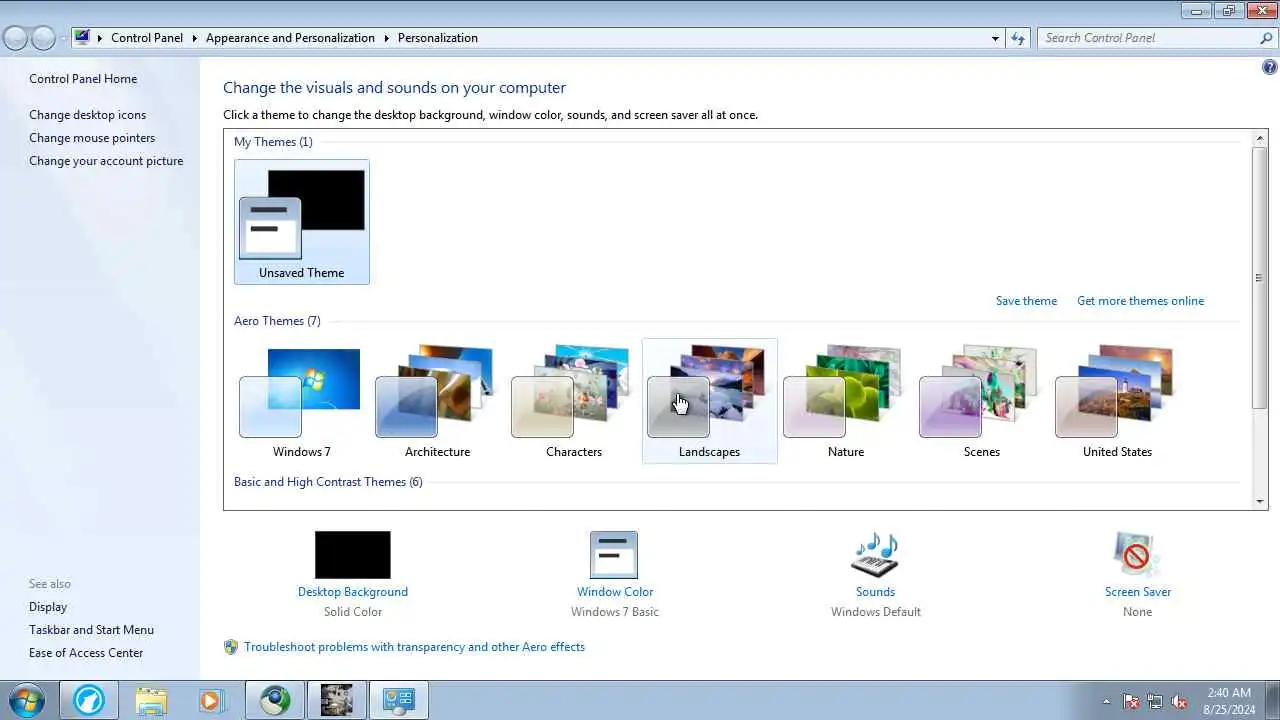Click the theme list scrollbar thumb
The image size is (1280, 720).
pyautogui.click(x=1259, y=277)
